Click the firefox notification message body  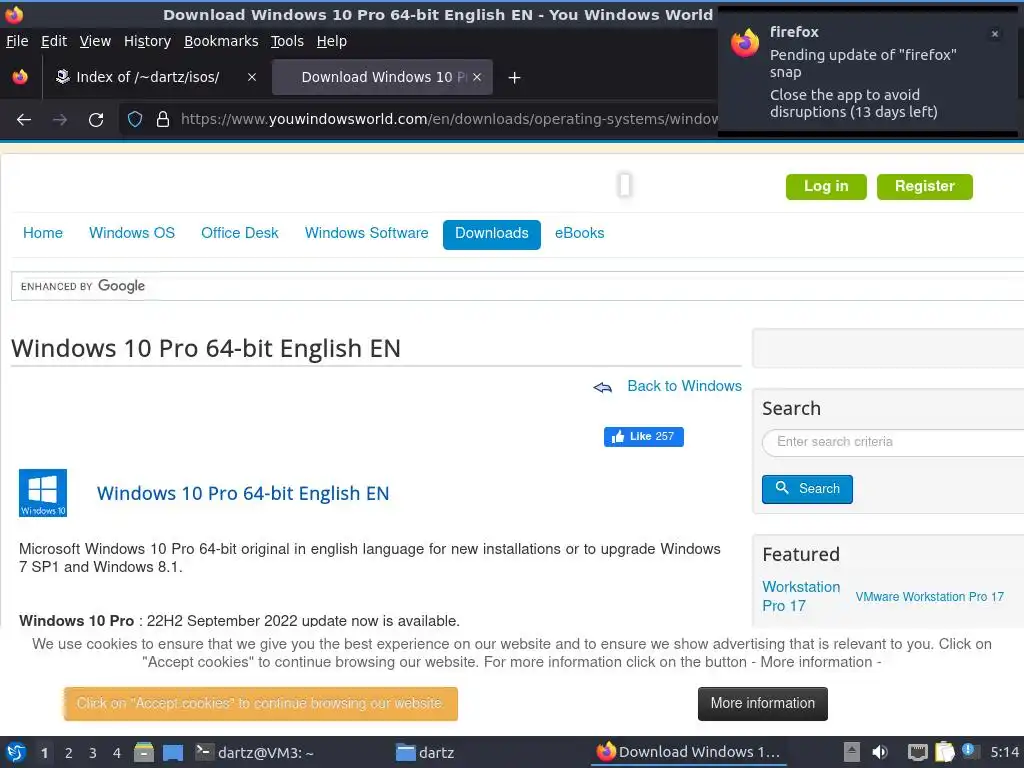click(x=862, y=84)
